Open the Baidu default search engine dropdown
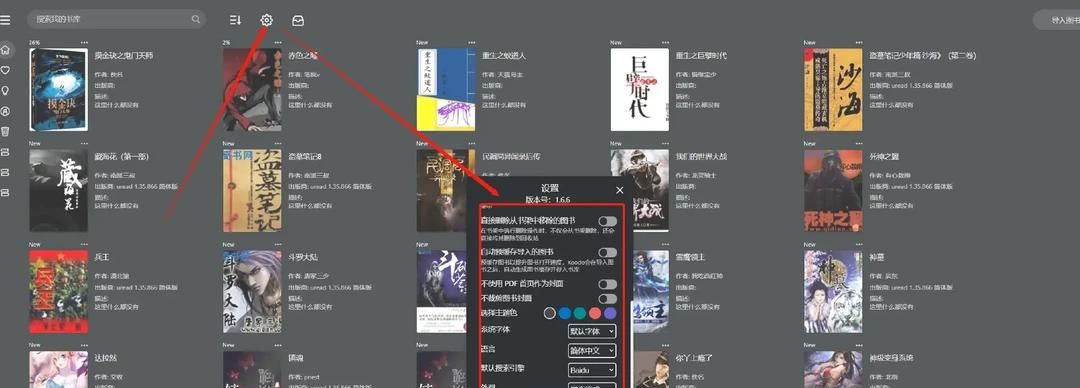This screenshot has width=1080, height=388. point(592,370)
